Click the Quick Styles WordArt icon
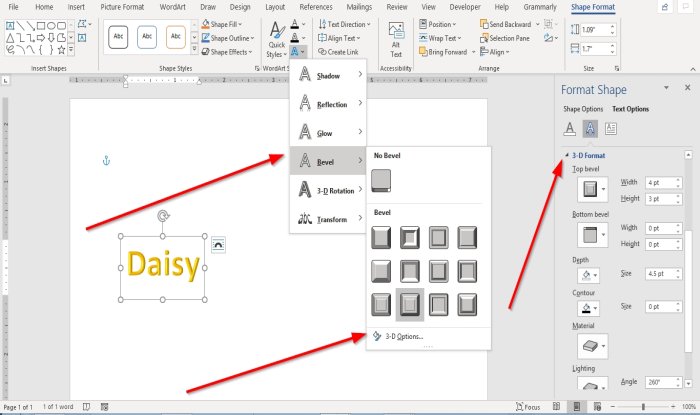700x415 pixels. (277, 40)
